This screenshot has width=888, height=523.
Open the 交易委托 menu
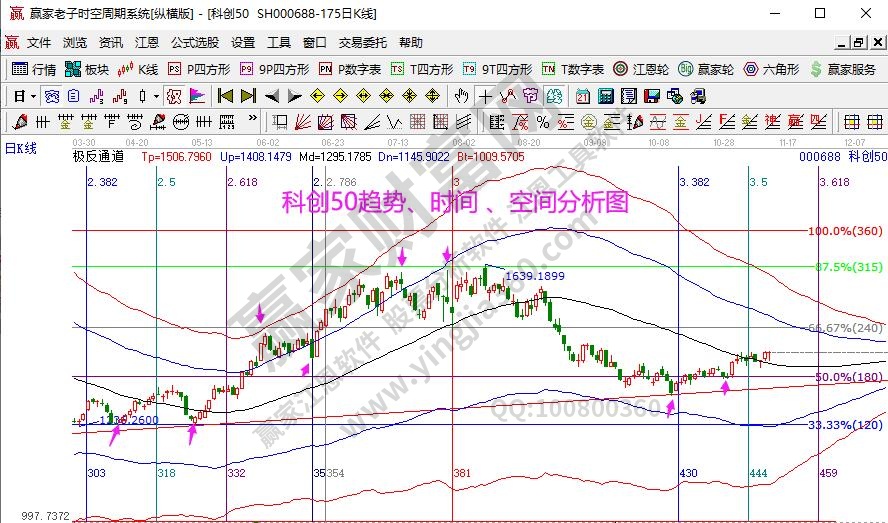pos(362,43)
